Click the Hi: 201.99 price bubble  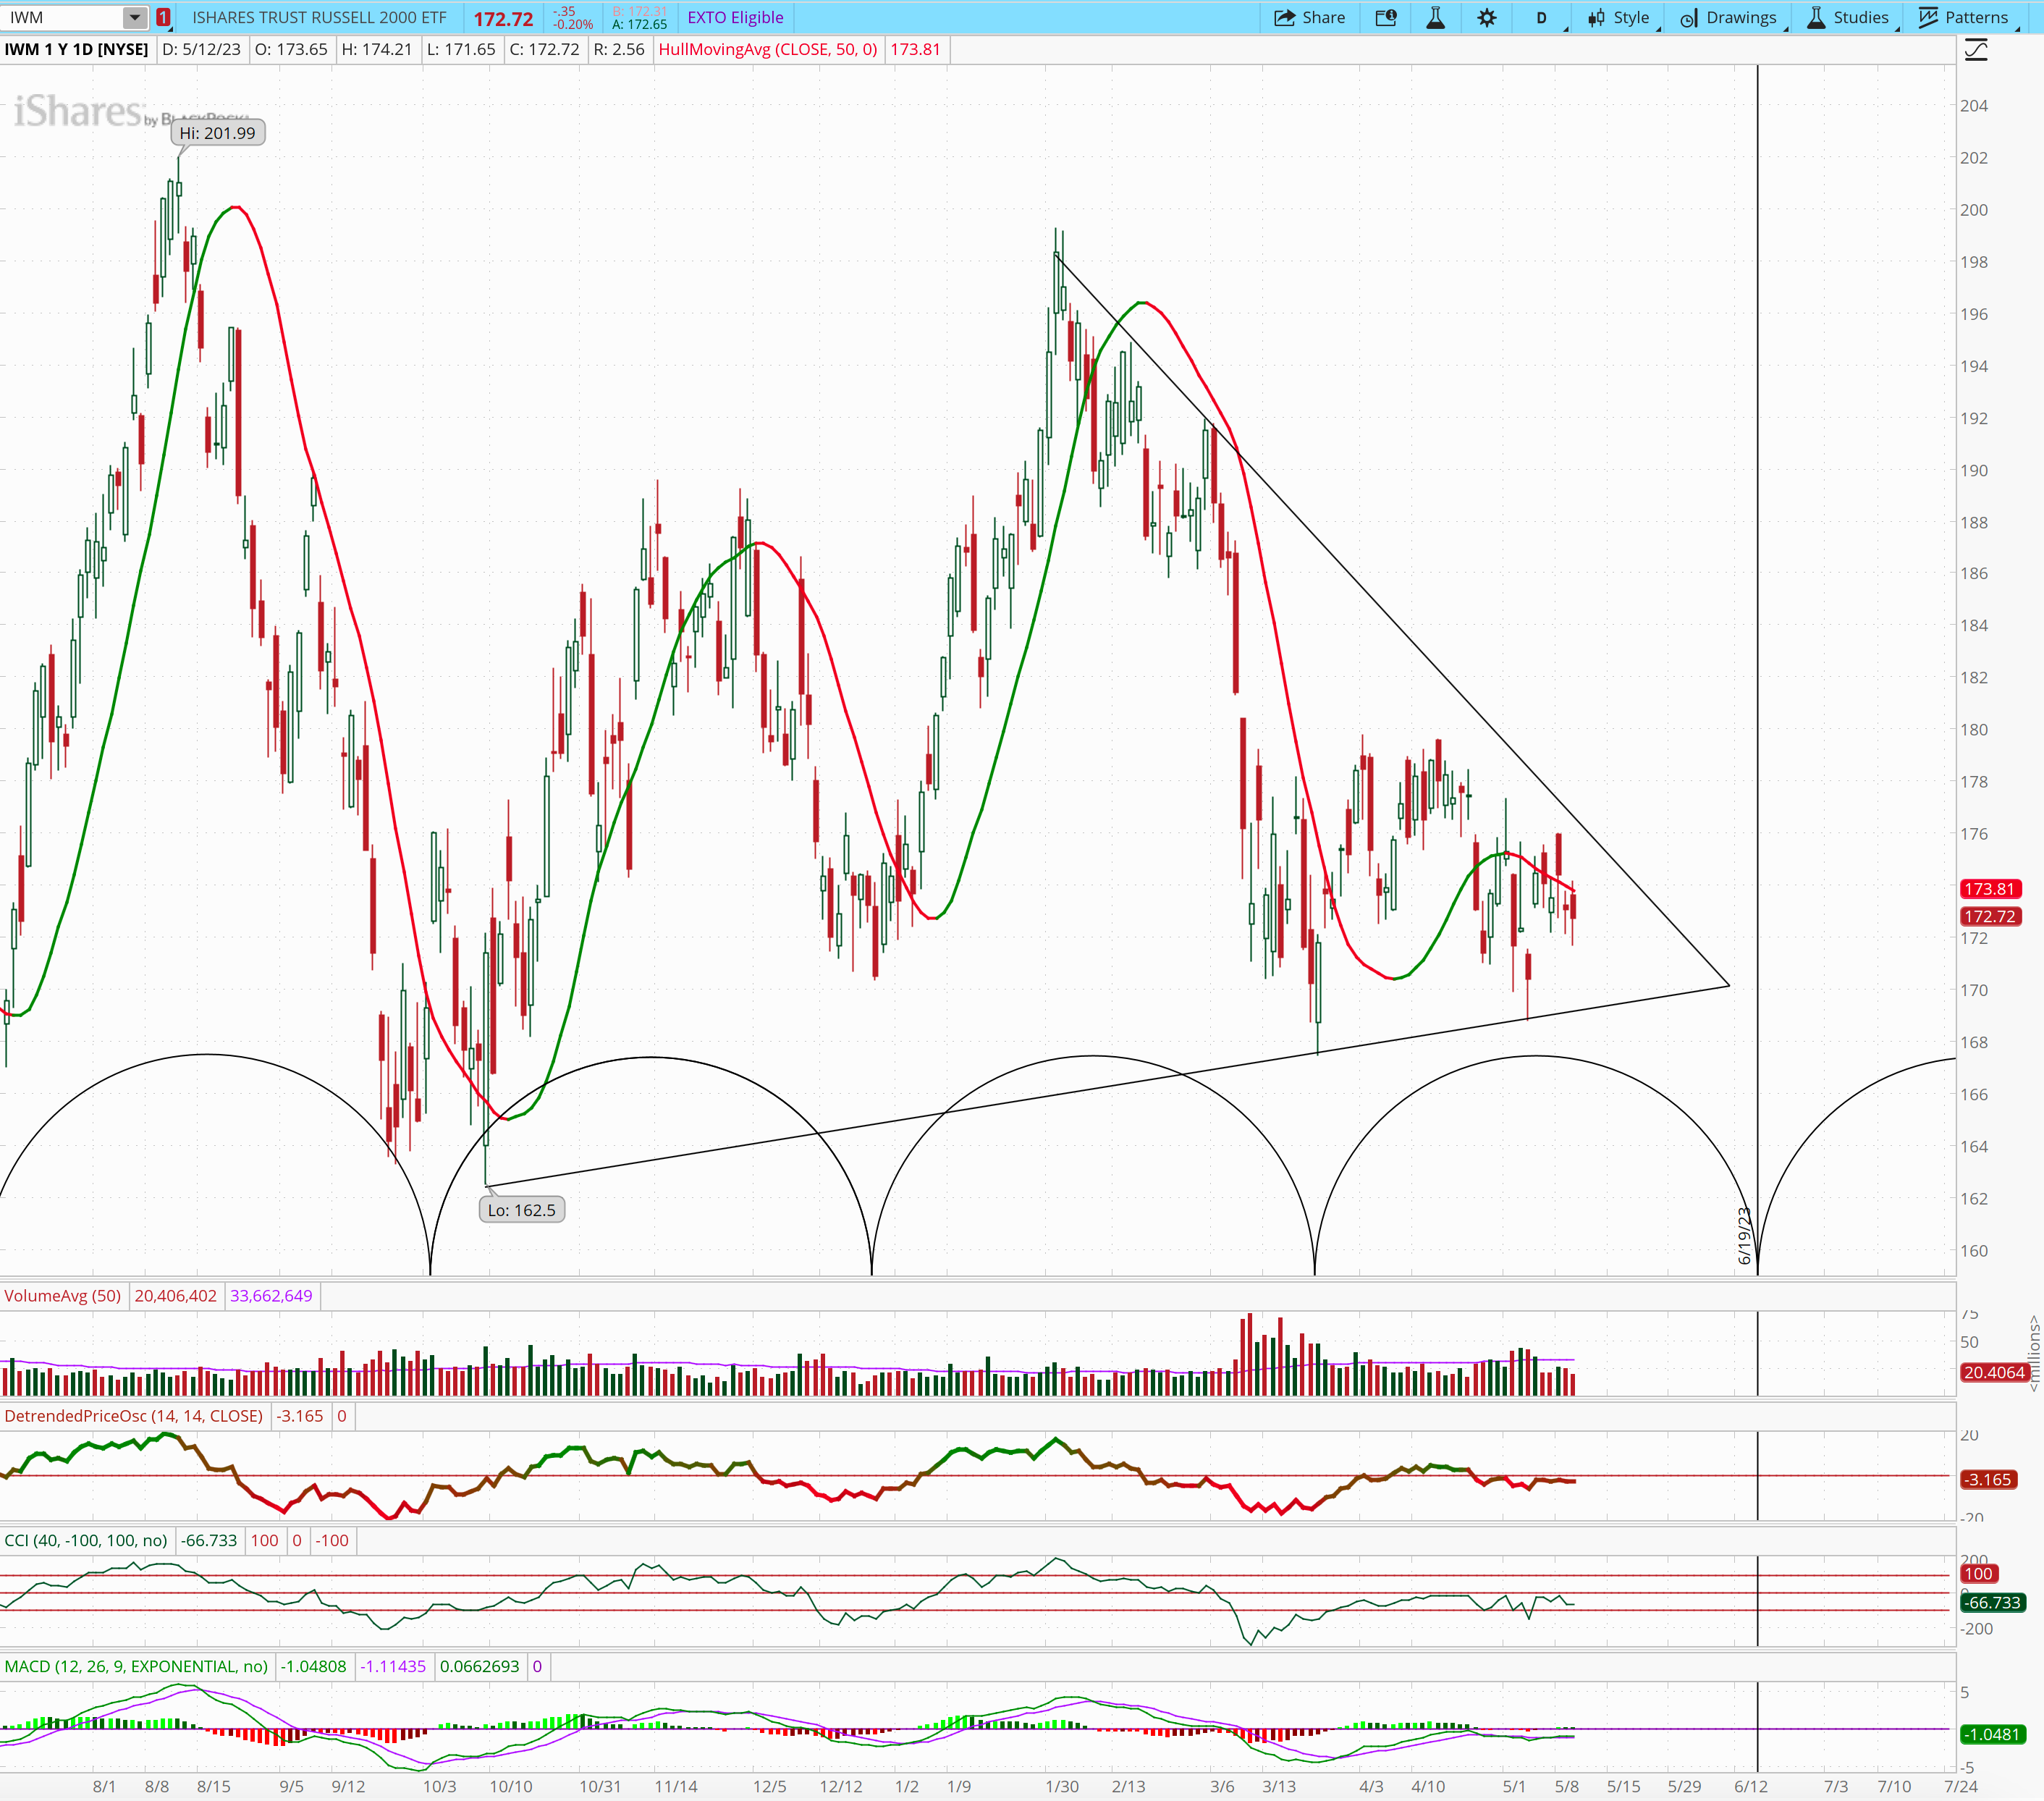pyautogui.click(x=217, y=133)
